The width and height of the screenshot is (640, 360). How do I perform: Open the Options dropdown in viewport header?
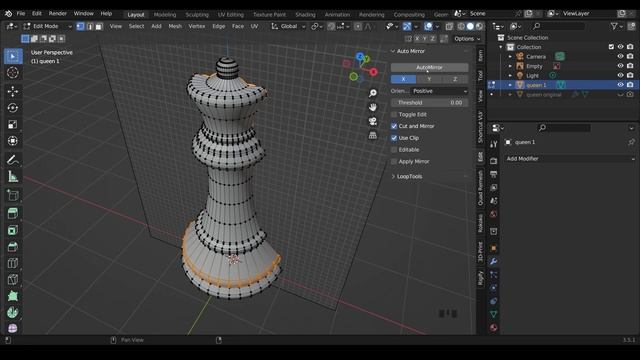coord(467,39)
